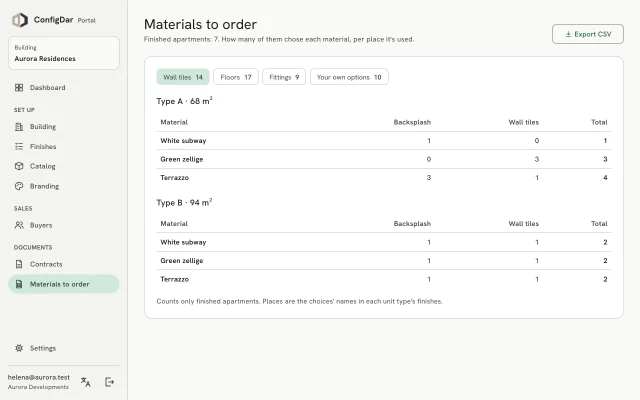
Task: Click White subway in Type B table
Action: [183, 242]
